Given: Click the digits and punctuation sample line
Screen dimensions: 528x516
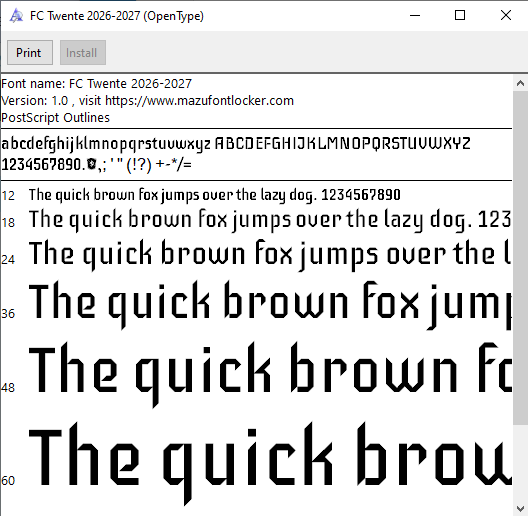Looking at the screenshot, I should (96, 165).
